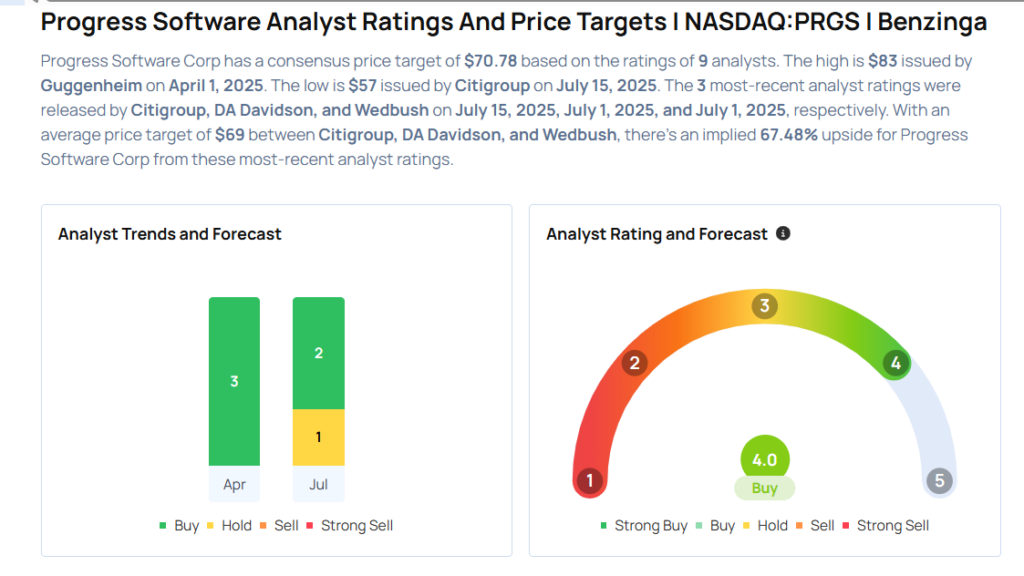Click gauge marker number 2
This screenshot has height=576, width=1024.
tap(634, 362)
